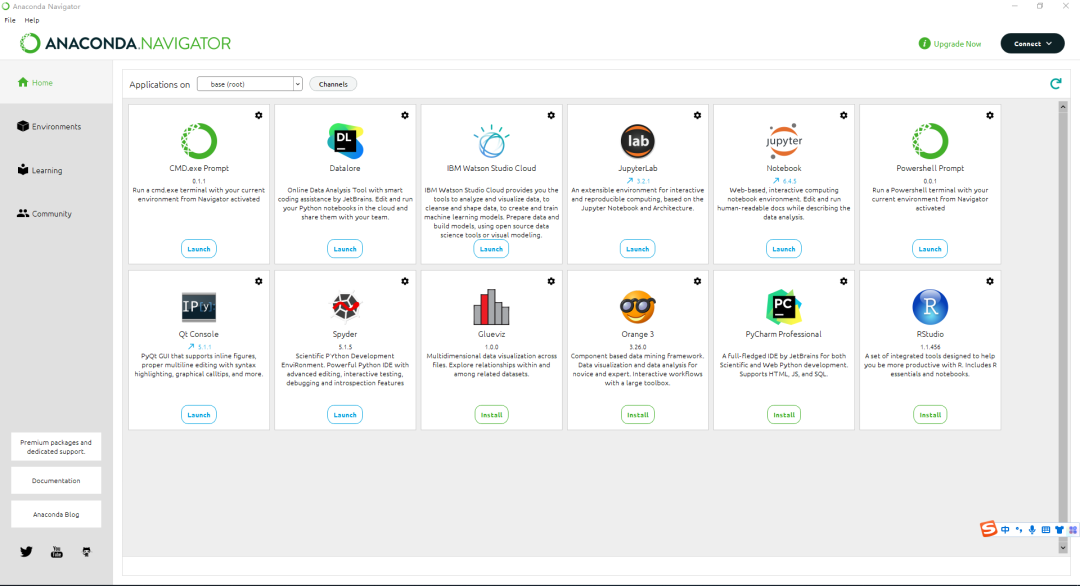1080x586 pixels.
Task: Click the Channels button
Action: 333,84
